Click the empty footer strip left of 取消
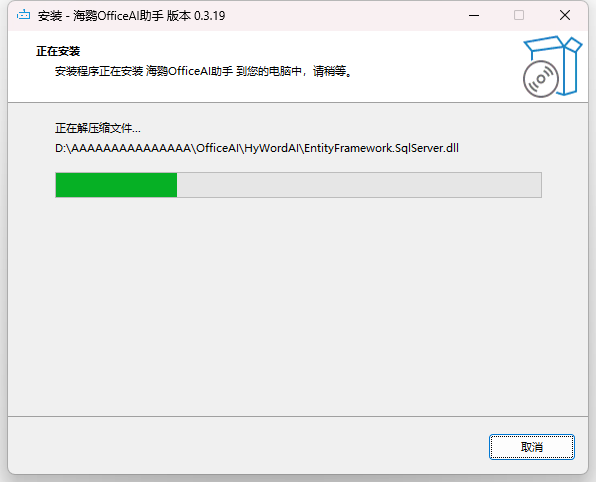Viewport: 596px width, 482px height. 247,446
